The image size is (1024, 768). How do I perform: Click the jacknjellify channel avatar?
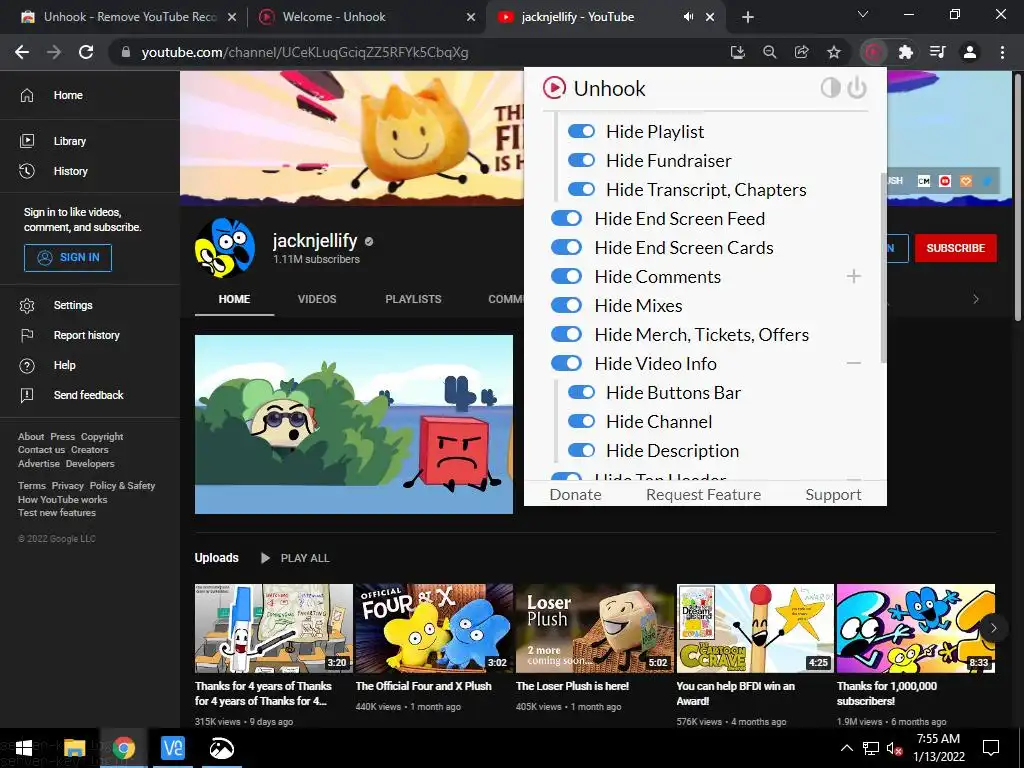tap(225, 248)
